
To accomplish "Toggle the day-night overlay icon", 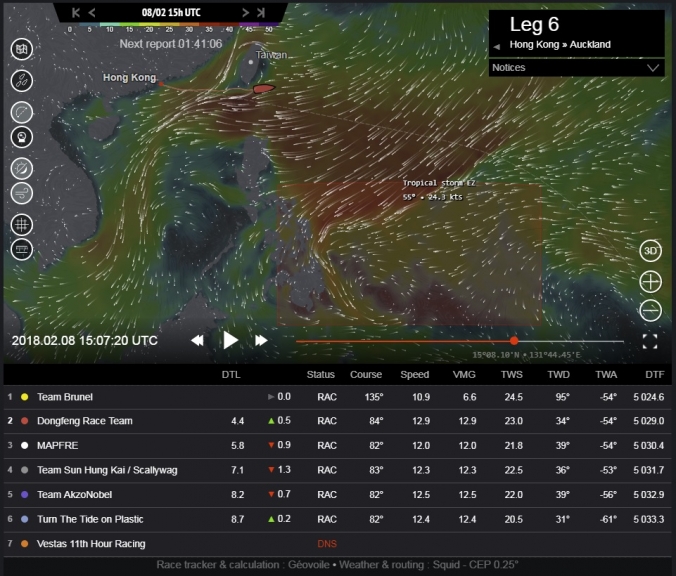I will click(22, 169).
